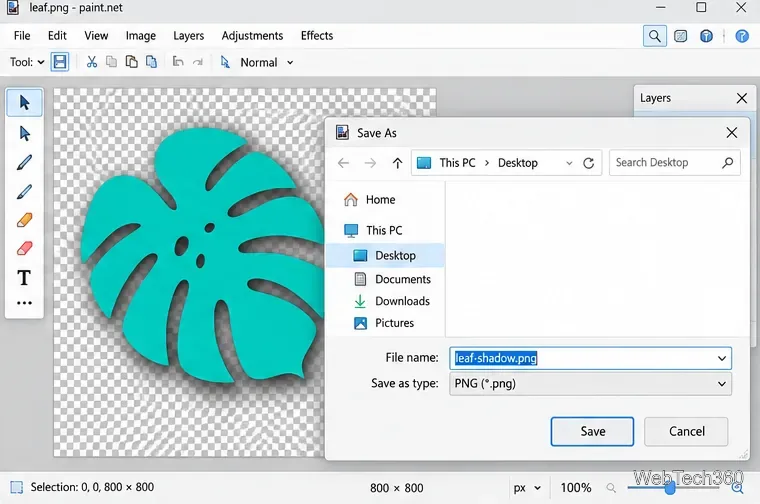The height and width of the screenshot is (504, 760).
Task: Close the Save As dialog
Action: 732,133
